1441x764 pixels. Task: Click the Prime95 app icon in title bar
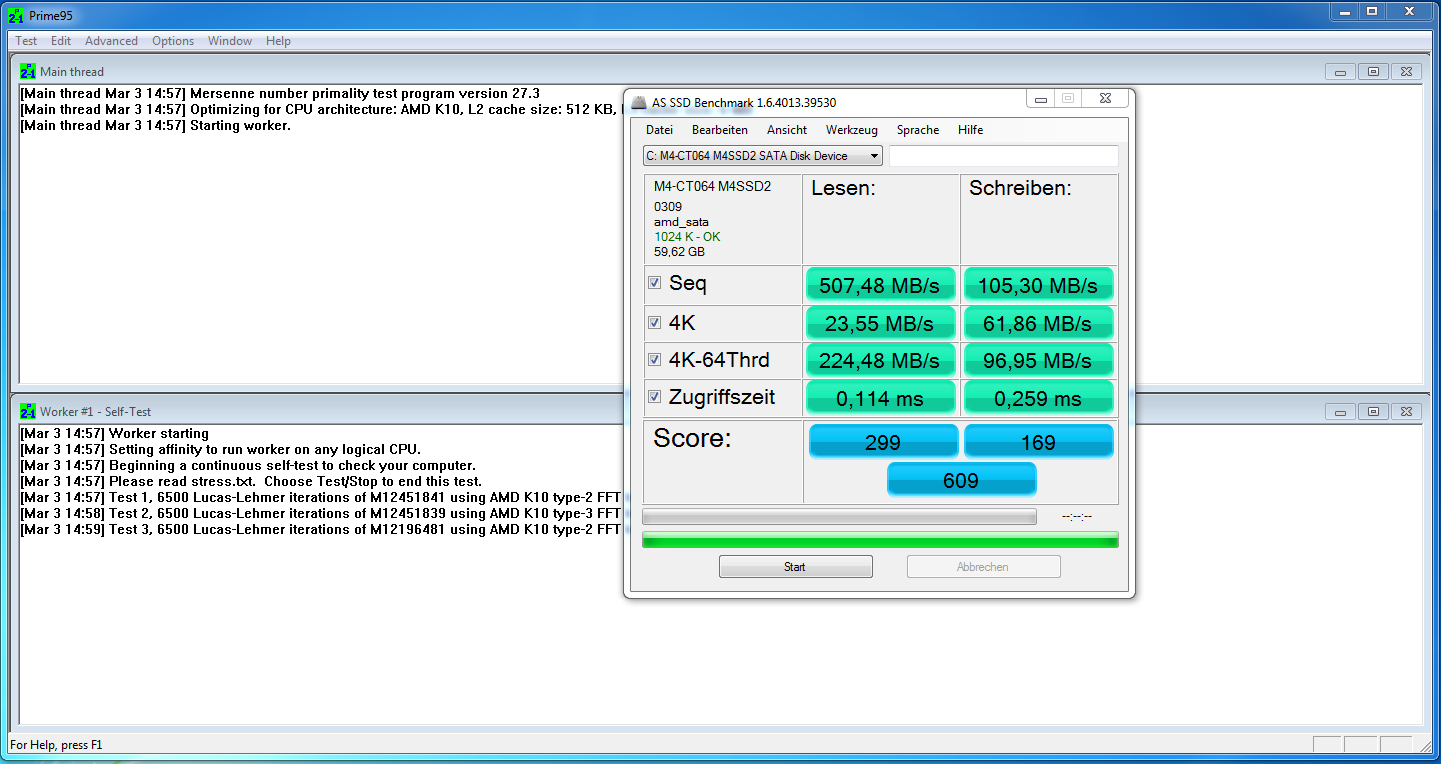pyautogui.click(x=17, y=15)
